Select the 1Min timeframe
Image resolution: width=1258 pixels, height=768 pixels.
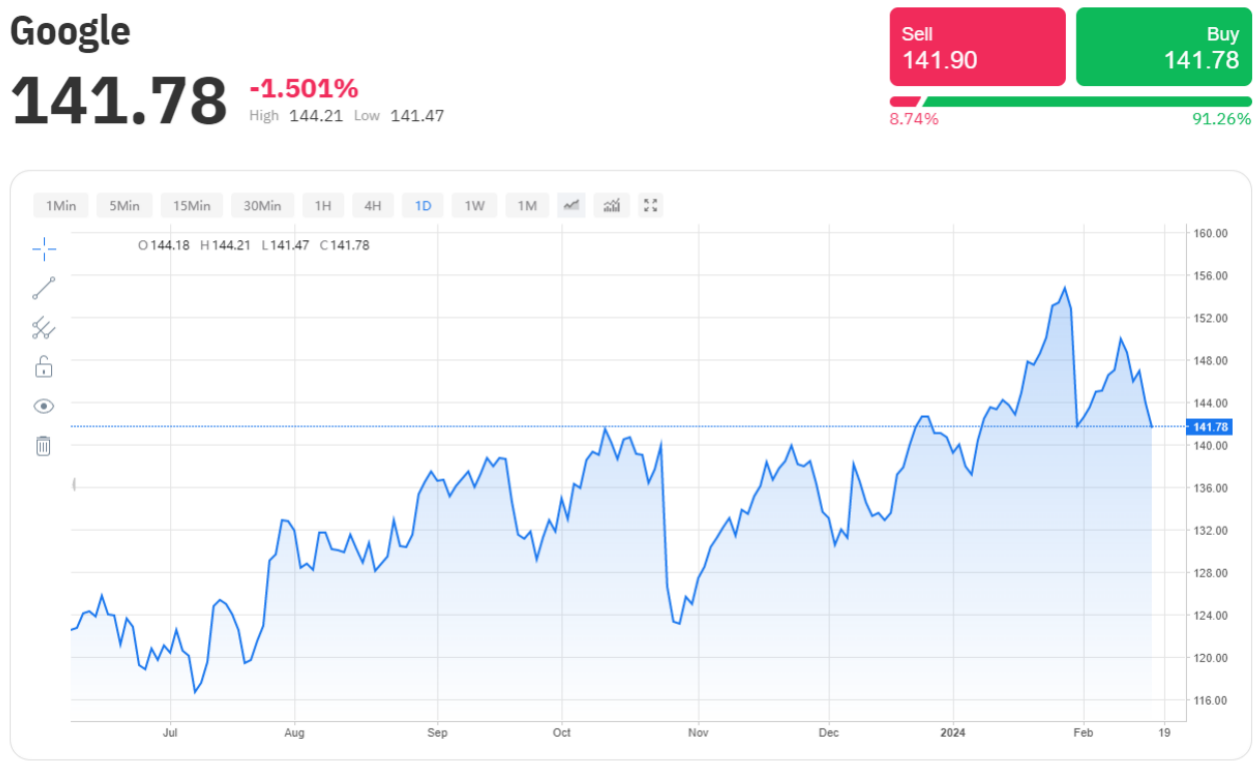tap(61, 206)
